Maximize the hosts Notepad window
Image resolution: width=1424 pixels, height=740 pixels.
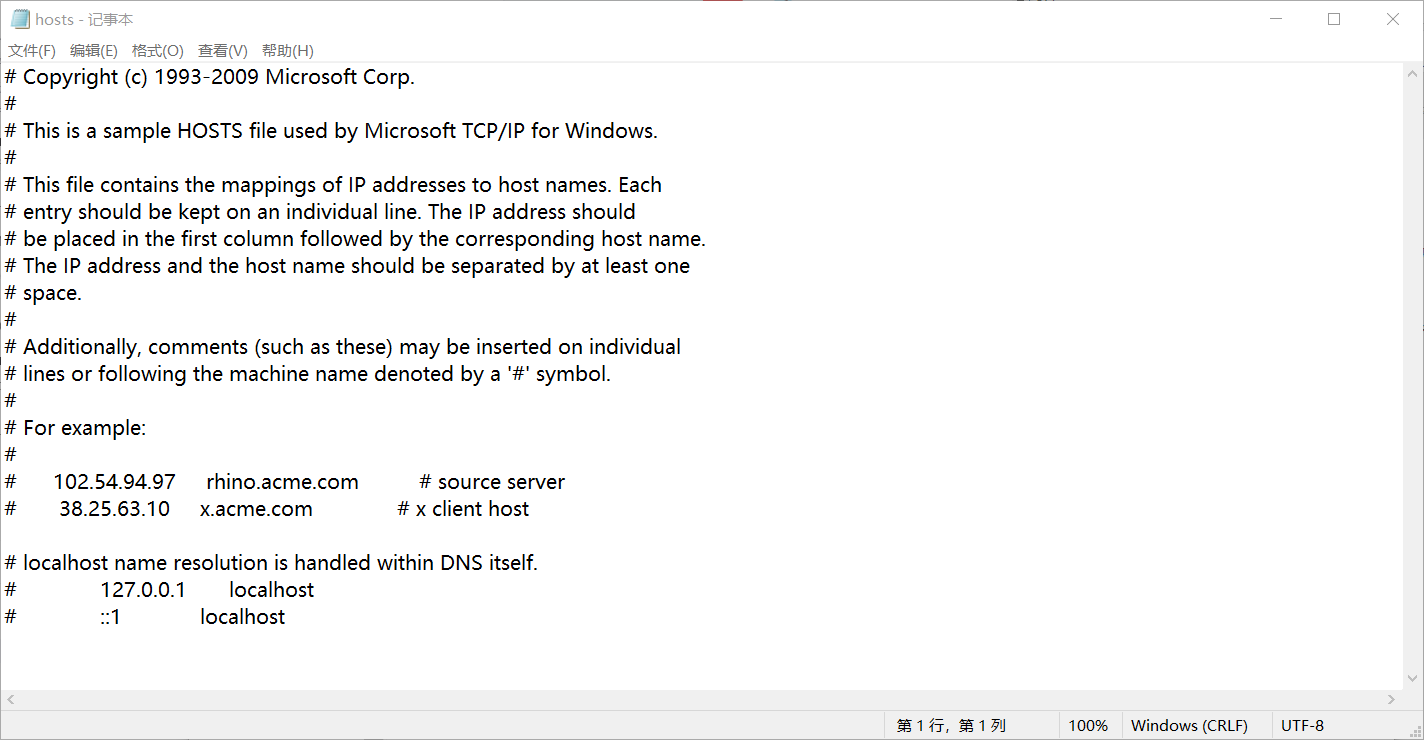[1334, 19]
